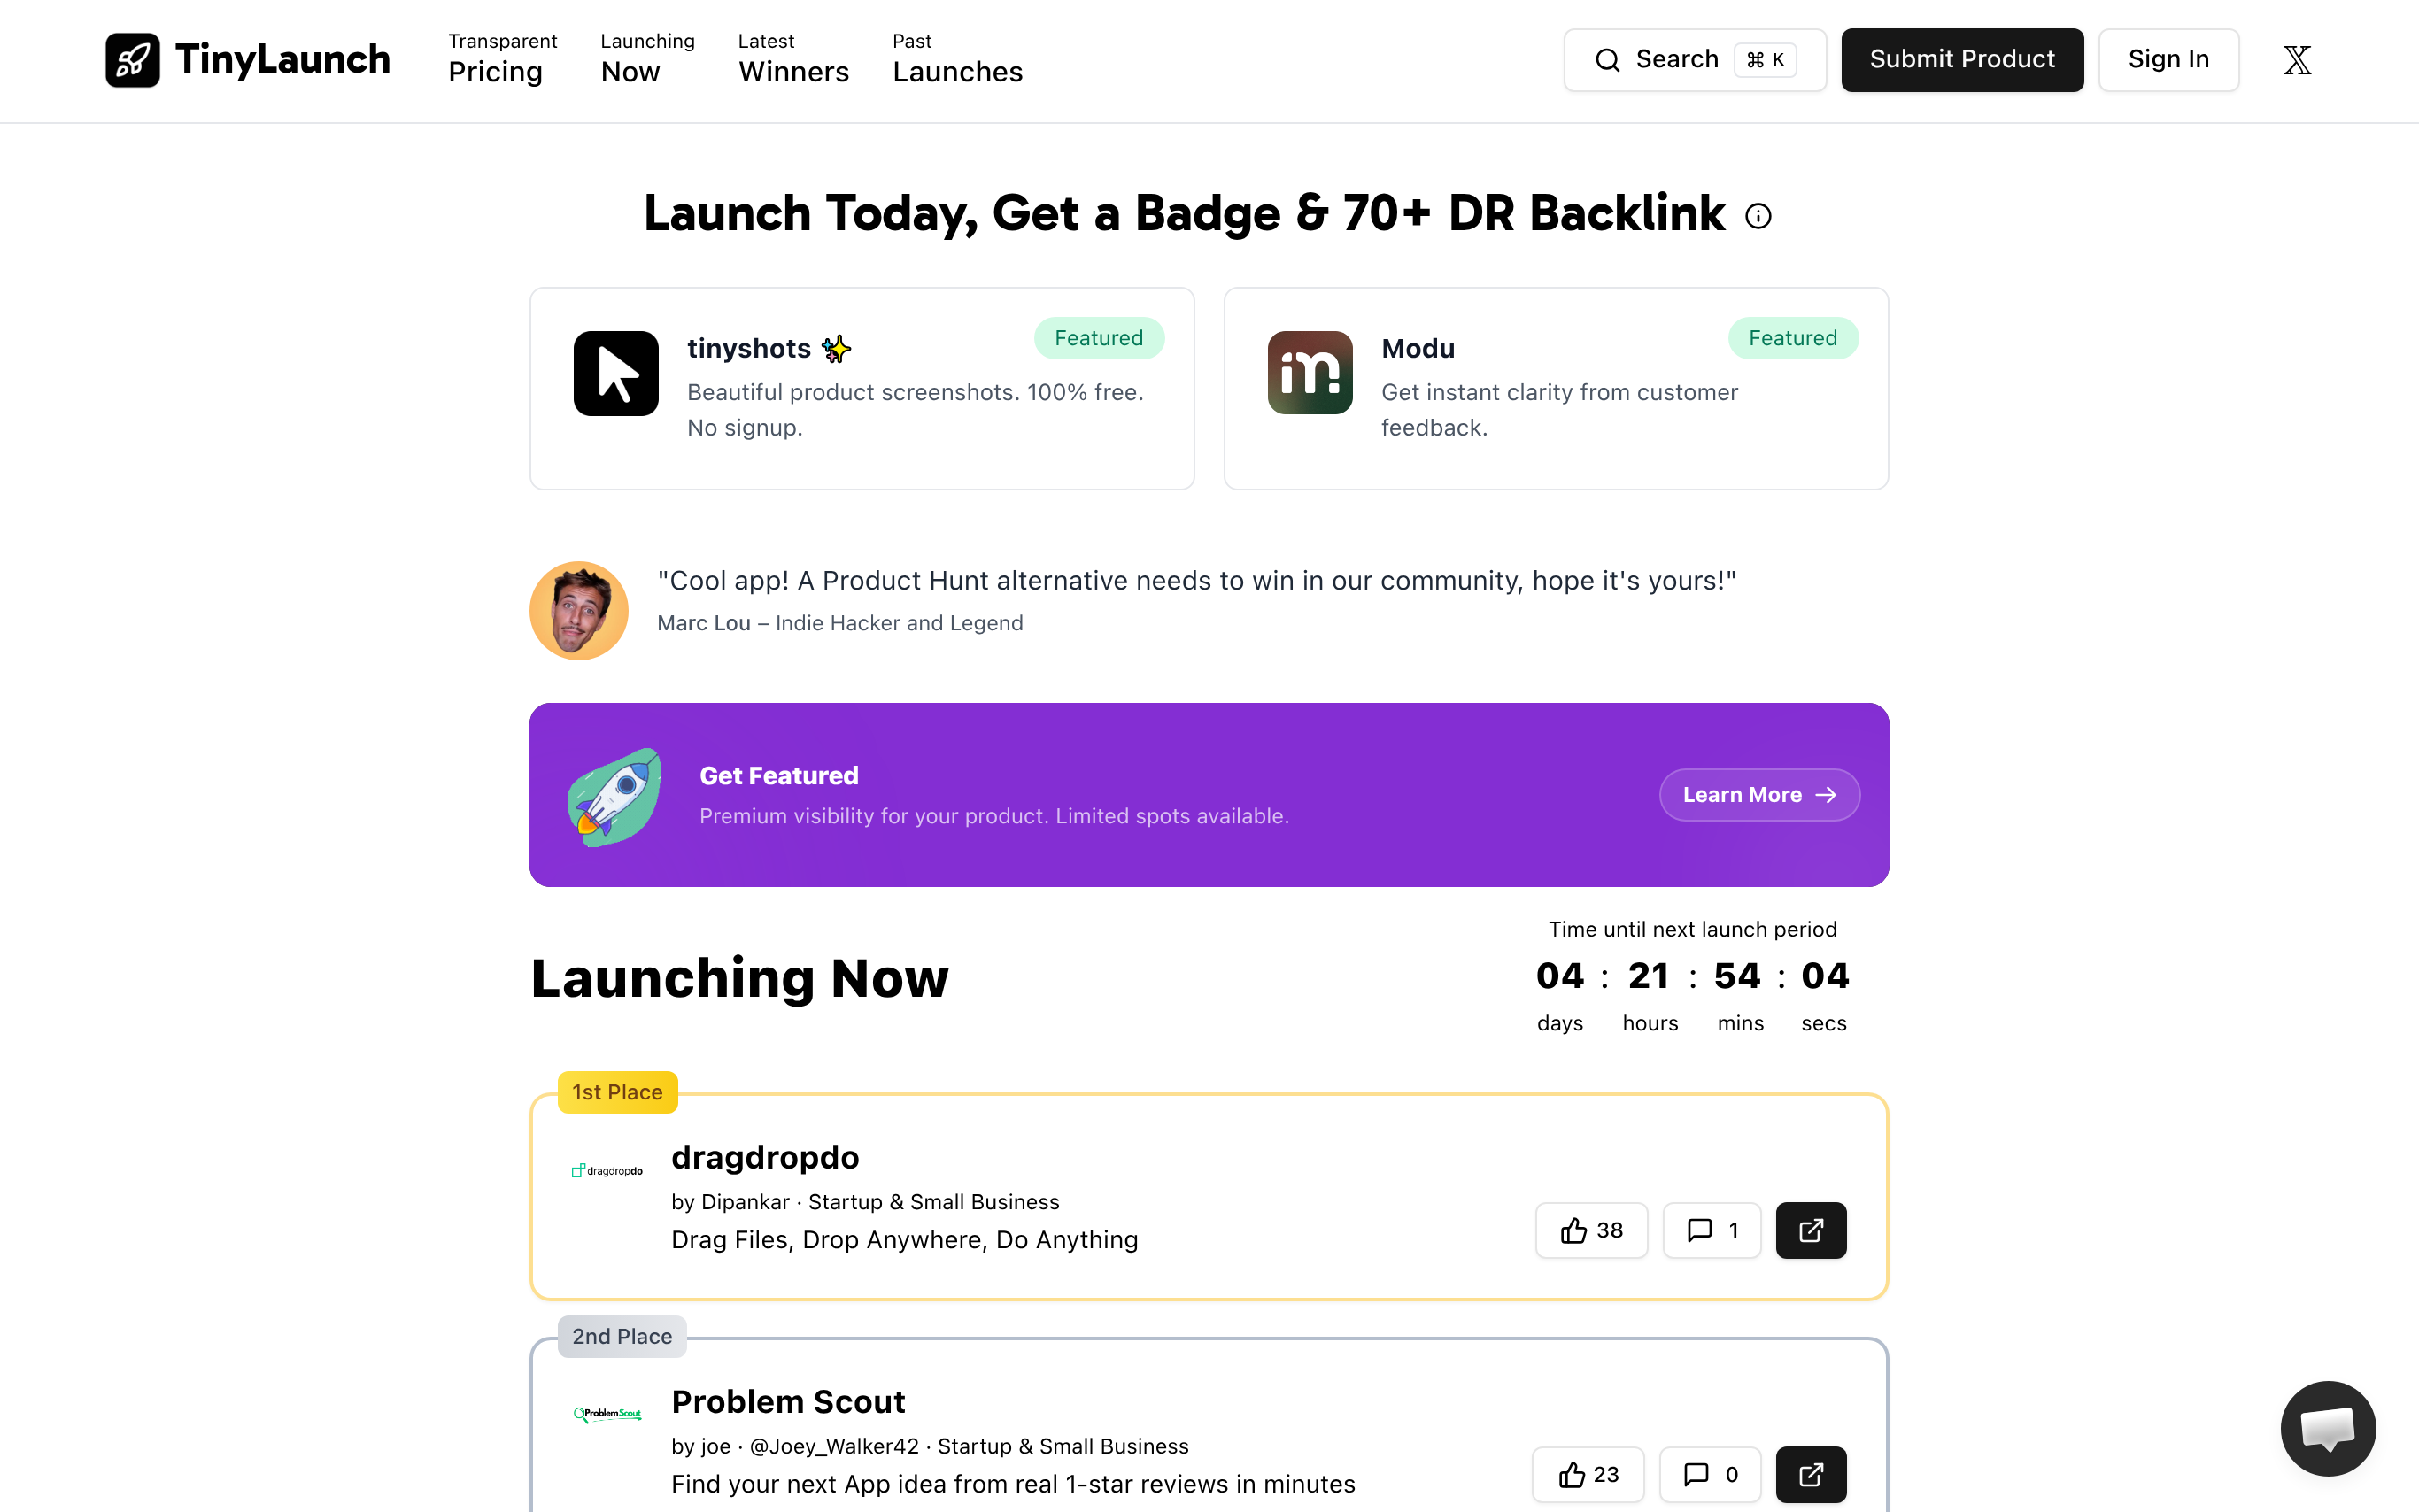Click the Submit Product button

click(1962, 60)
